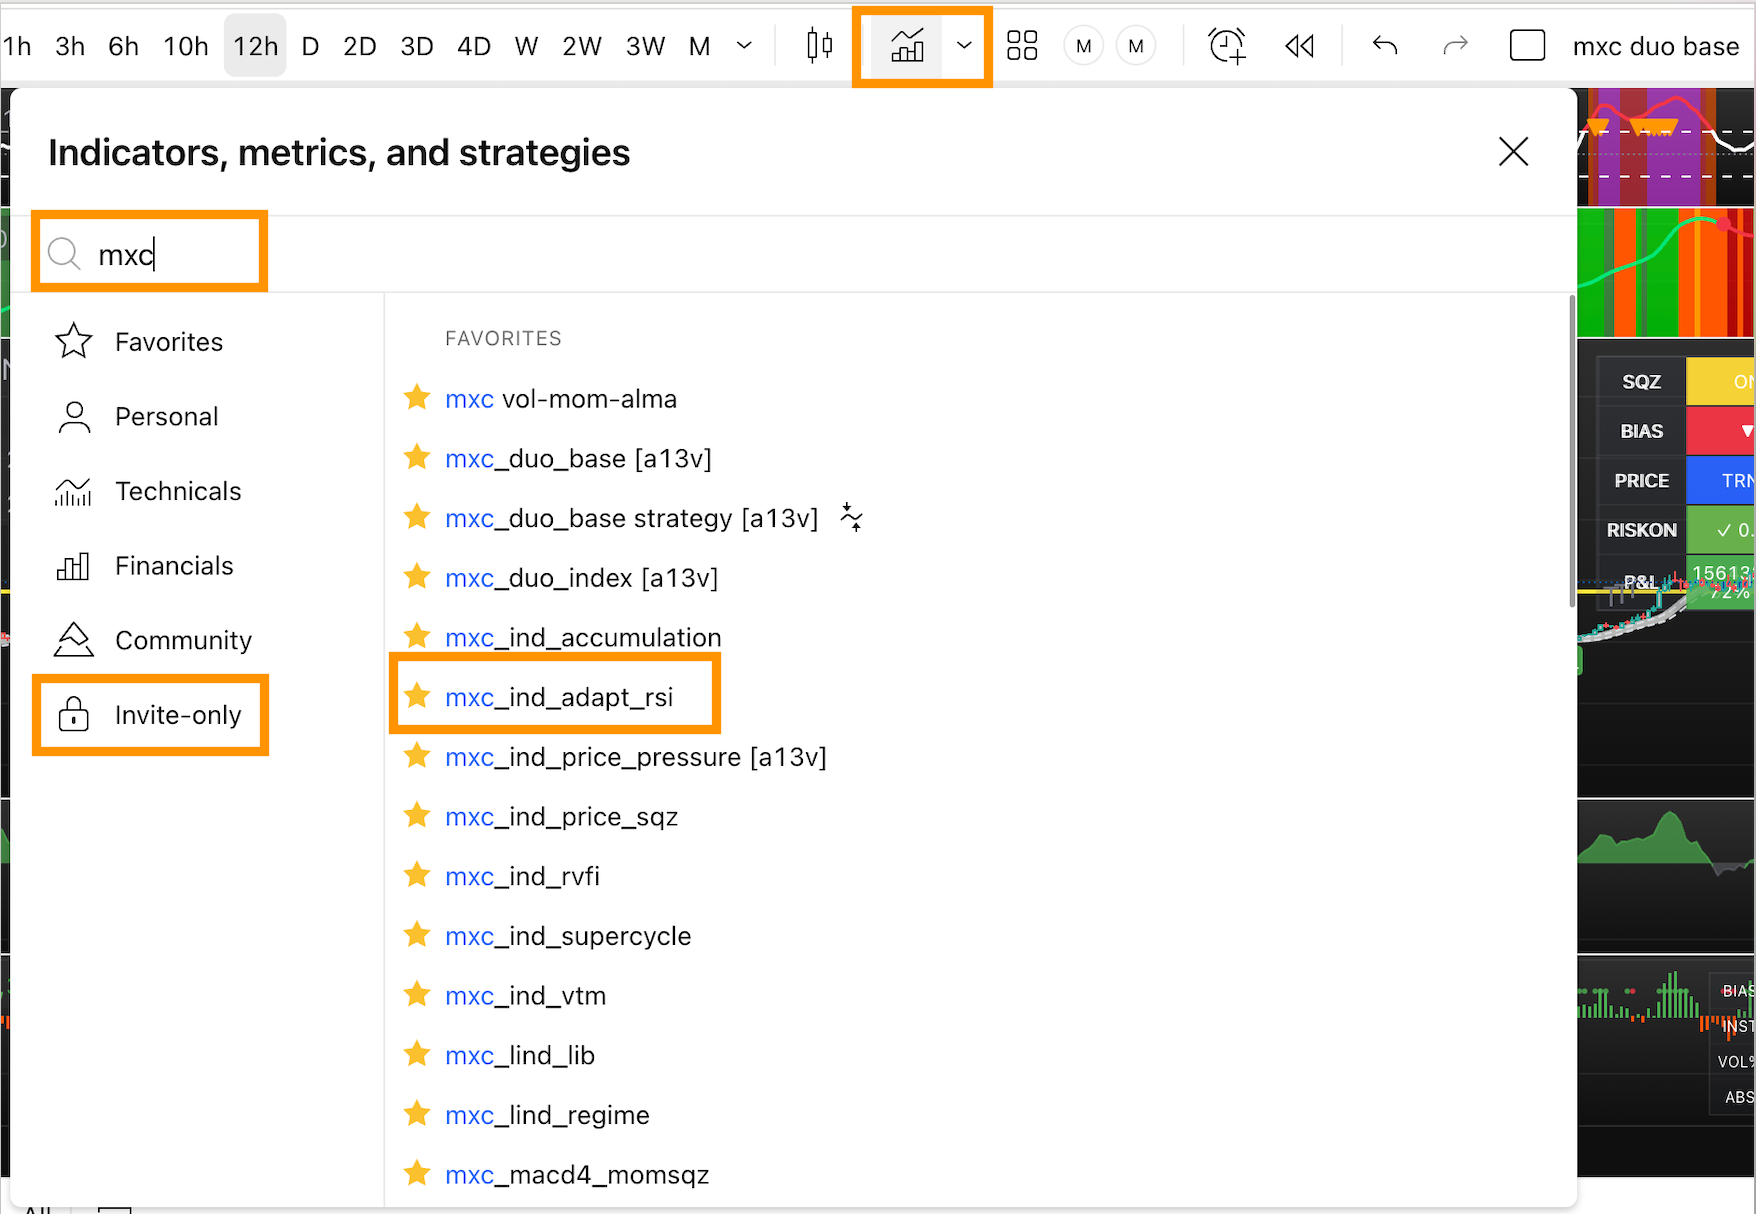The height and width of the screenshot is (1214, 1756).
Task: Expand the indicators favorites dropdown arrow
Action: (964, 45)
